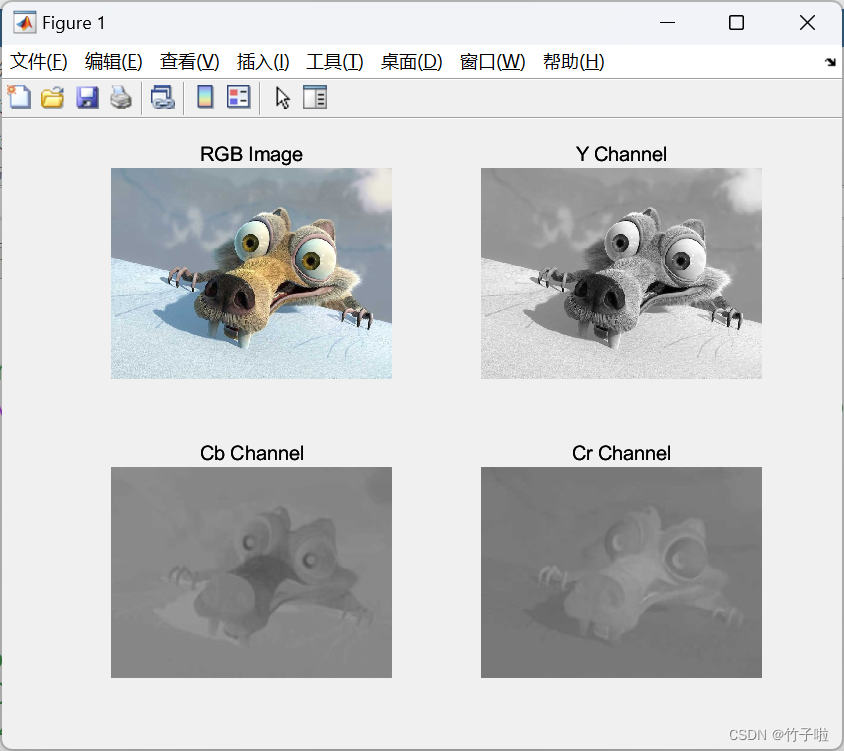The width and height of the screenshot is (844, 751).
Task: Insert a legend using the legend icon
Action: coord(237,97)
